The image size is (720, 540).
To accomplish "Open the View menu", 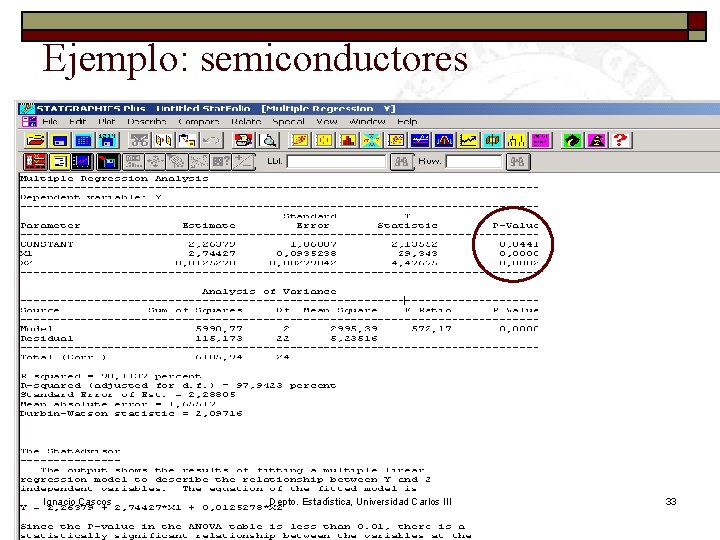I will coord(326,121).
